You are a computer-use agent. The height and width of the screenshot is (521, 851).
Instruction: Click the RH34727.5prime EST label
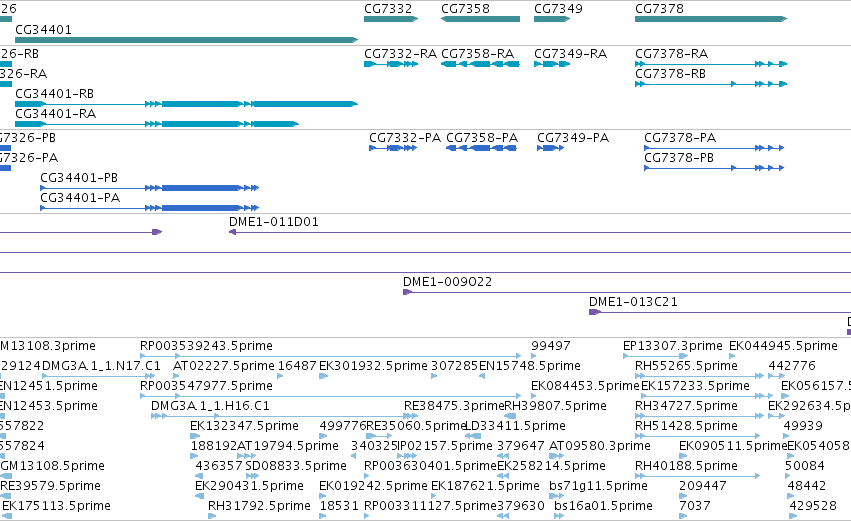tap(686, 406)
